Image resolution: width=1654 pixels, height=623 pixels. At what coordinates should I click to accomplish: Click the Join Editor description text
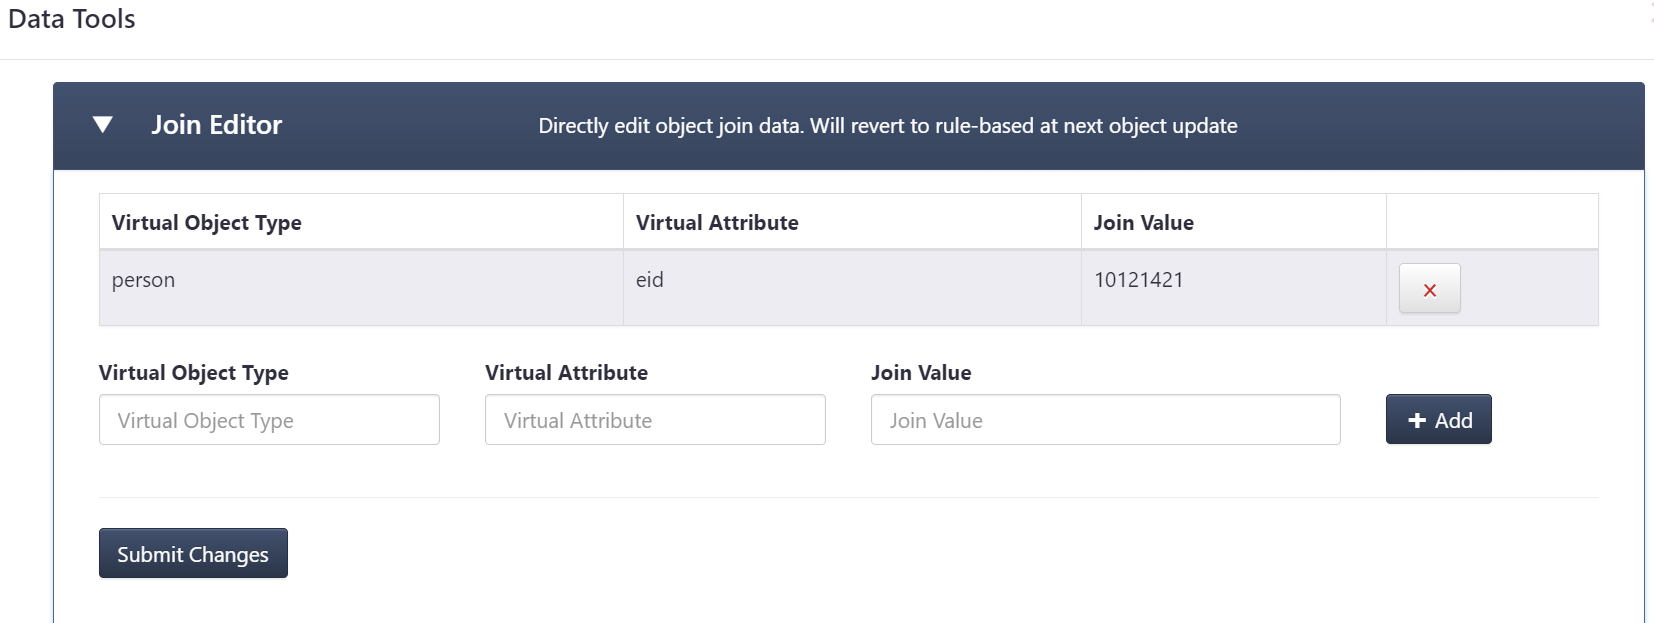[x=888, y=126]
